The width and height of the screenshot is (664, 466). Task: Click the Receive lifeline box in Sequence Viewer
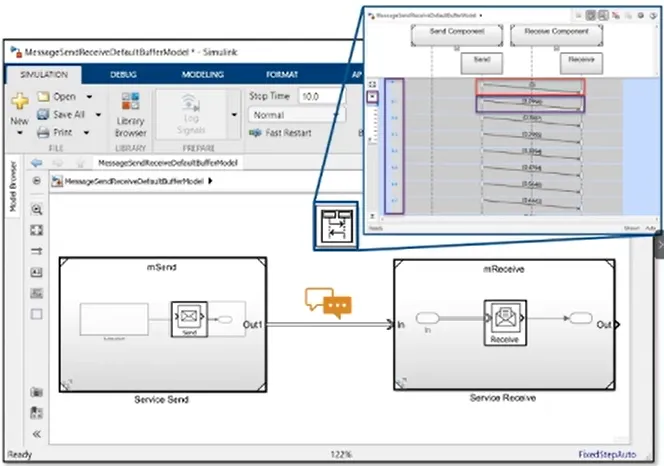click(x=581, y=64)
